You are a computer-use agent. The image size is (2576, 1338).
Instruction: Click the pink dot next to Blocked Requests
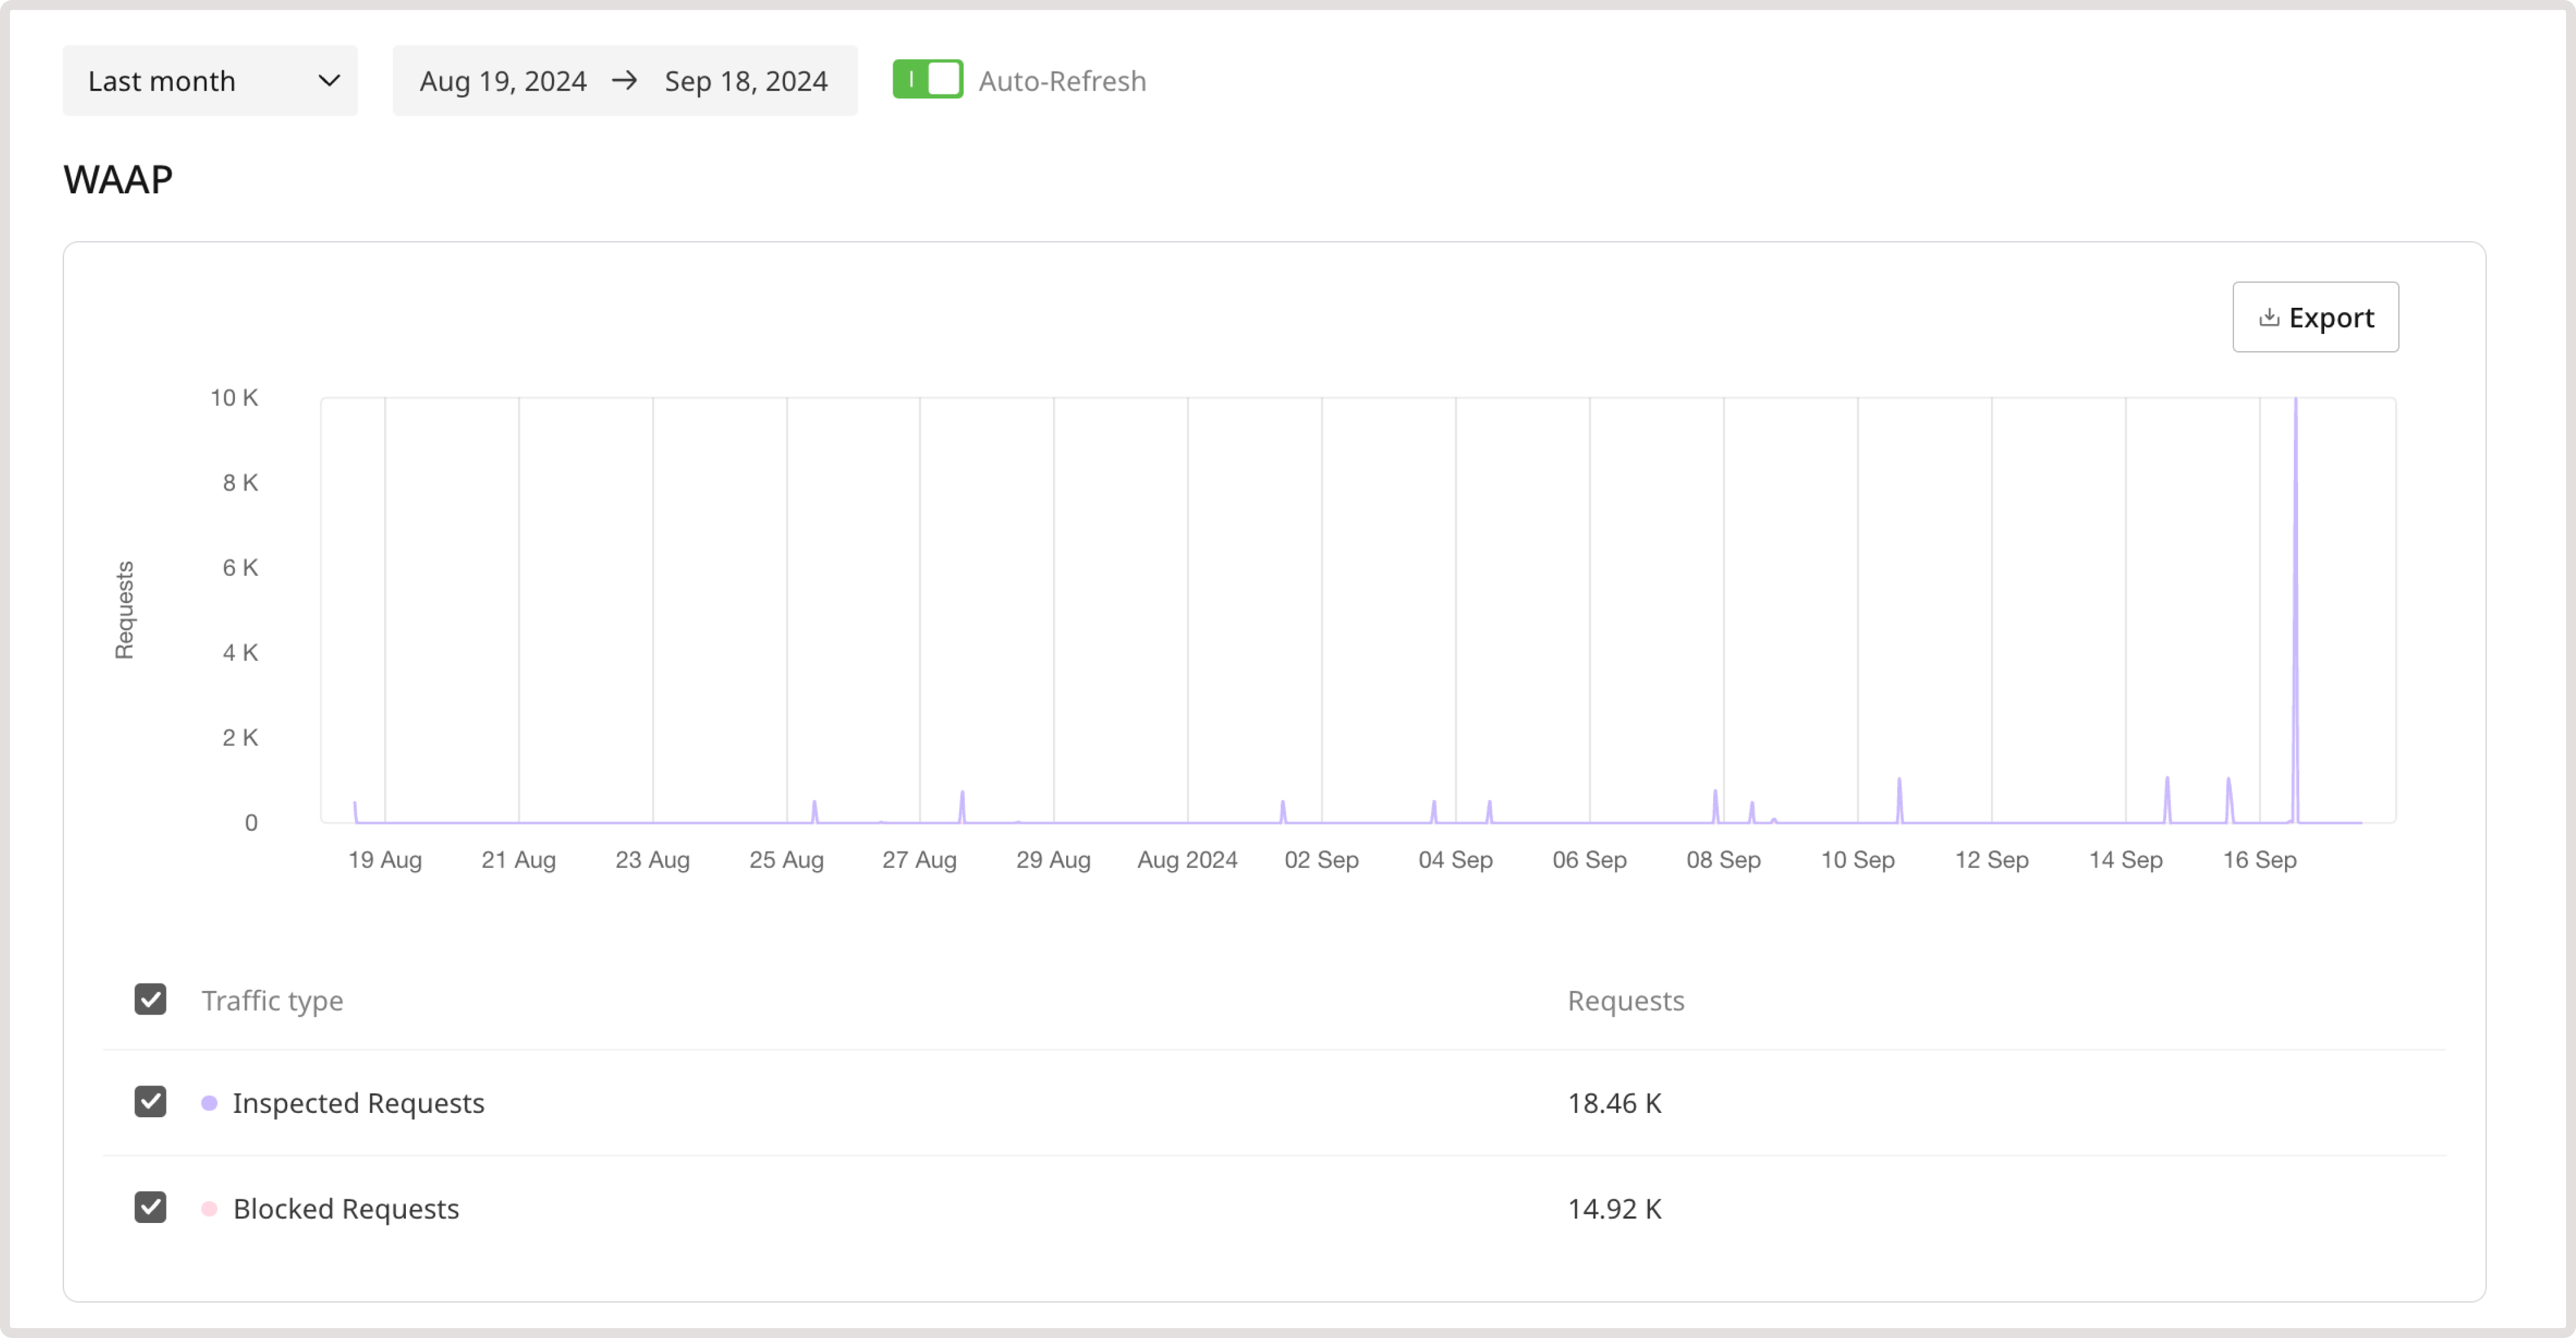(x=209, y=1208)
